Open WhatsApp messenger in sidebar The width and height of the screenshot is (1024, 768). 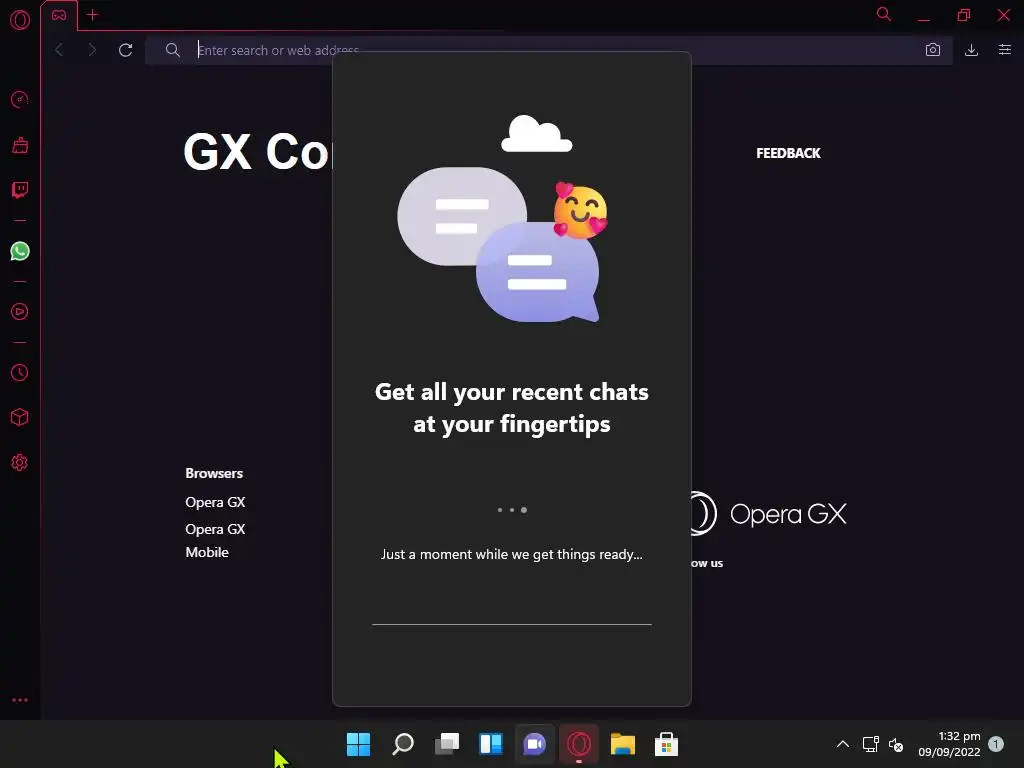(x=20, y=251)
